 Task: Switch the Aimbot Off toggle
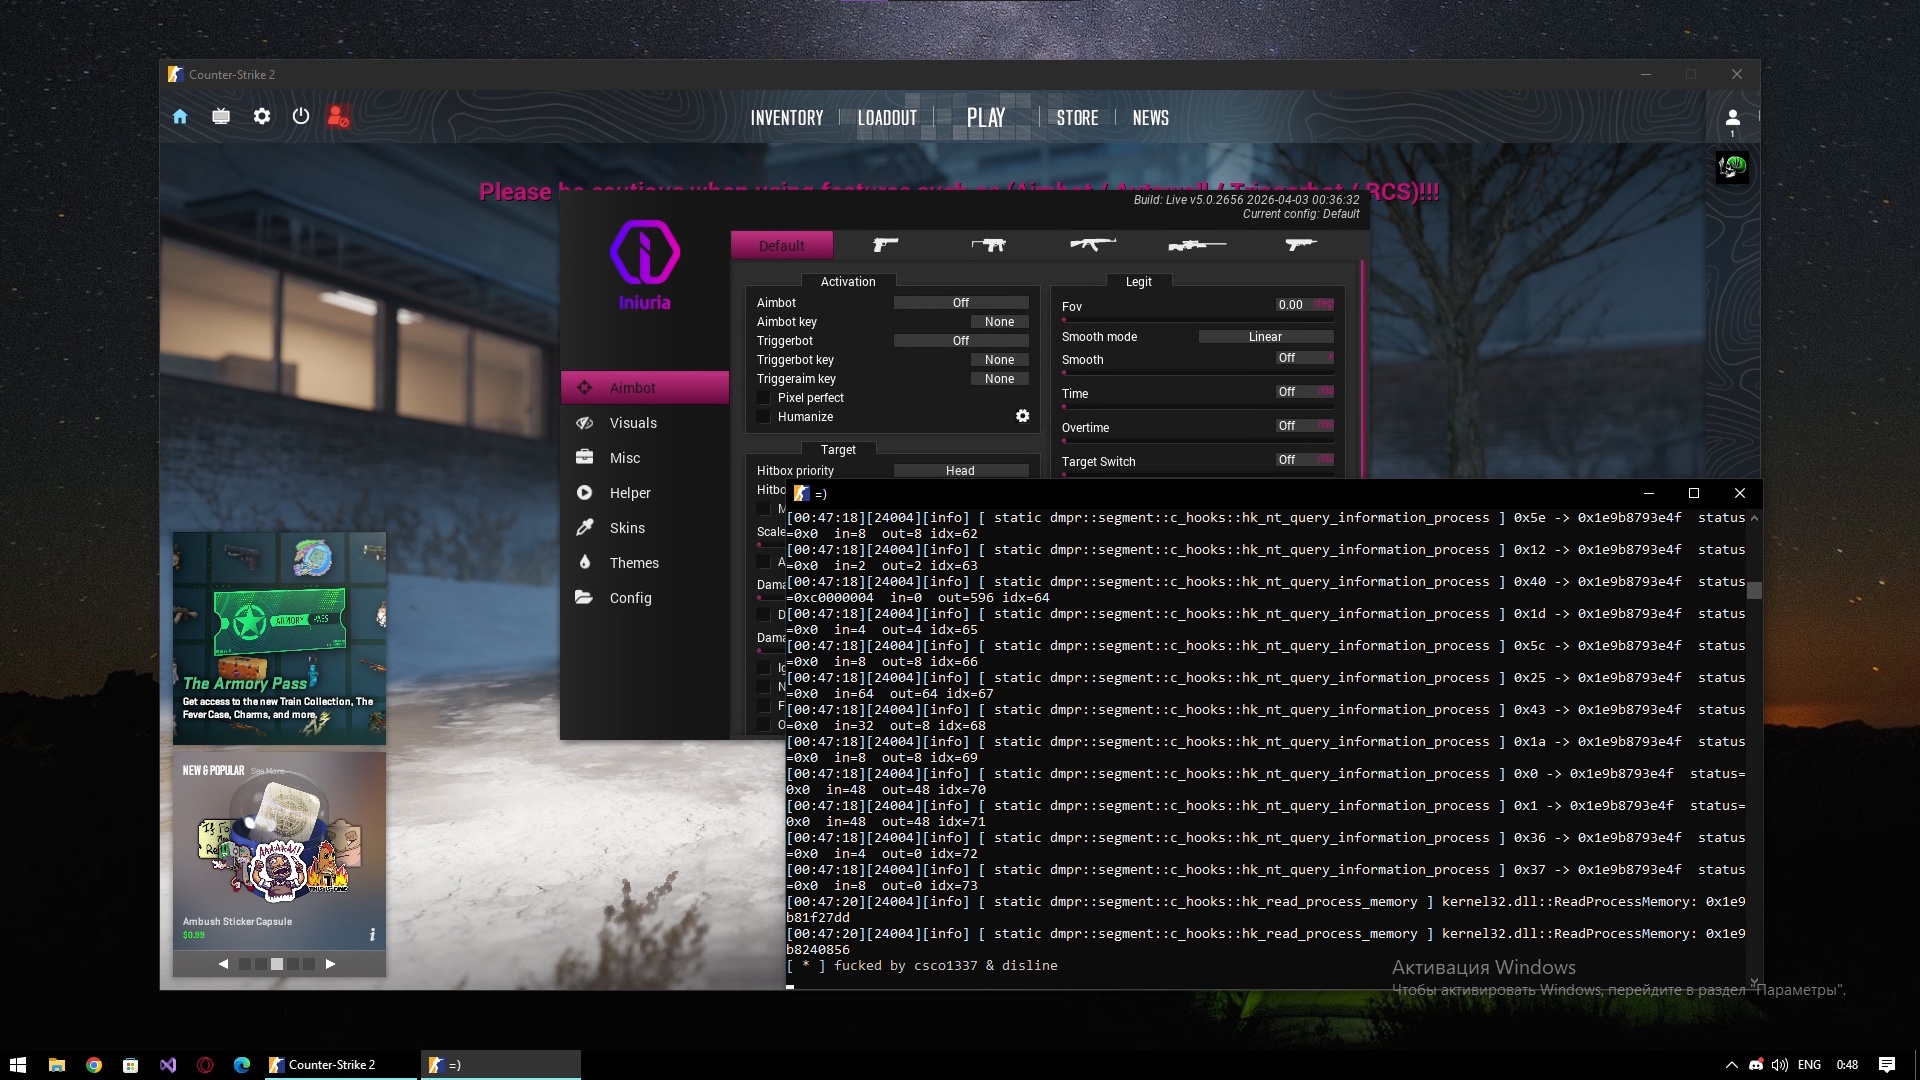click(x=960, y=303)
